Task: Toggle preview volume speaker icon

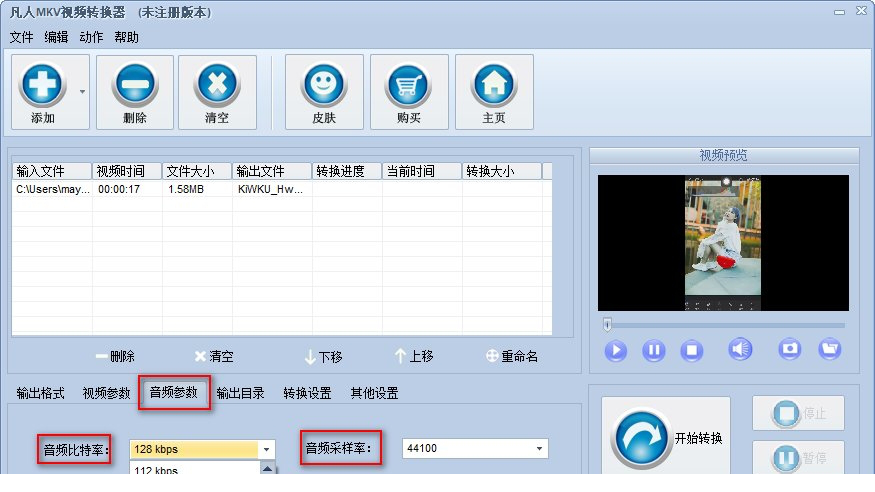Action: point(741,350)
